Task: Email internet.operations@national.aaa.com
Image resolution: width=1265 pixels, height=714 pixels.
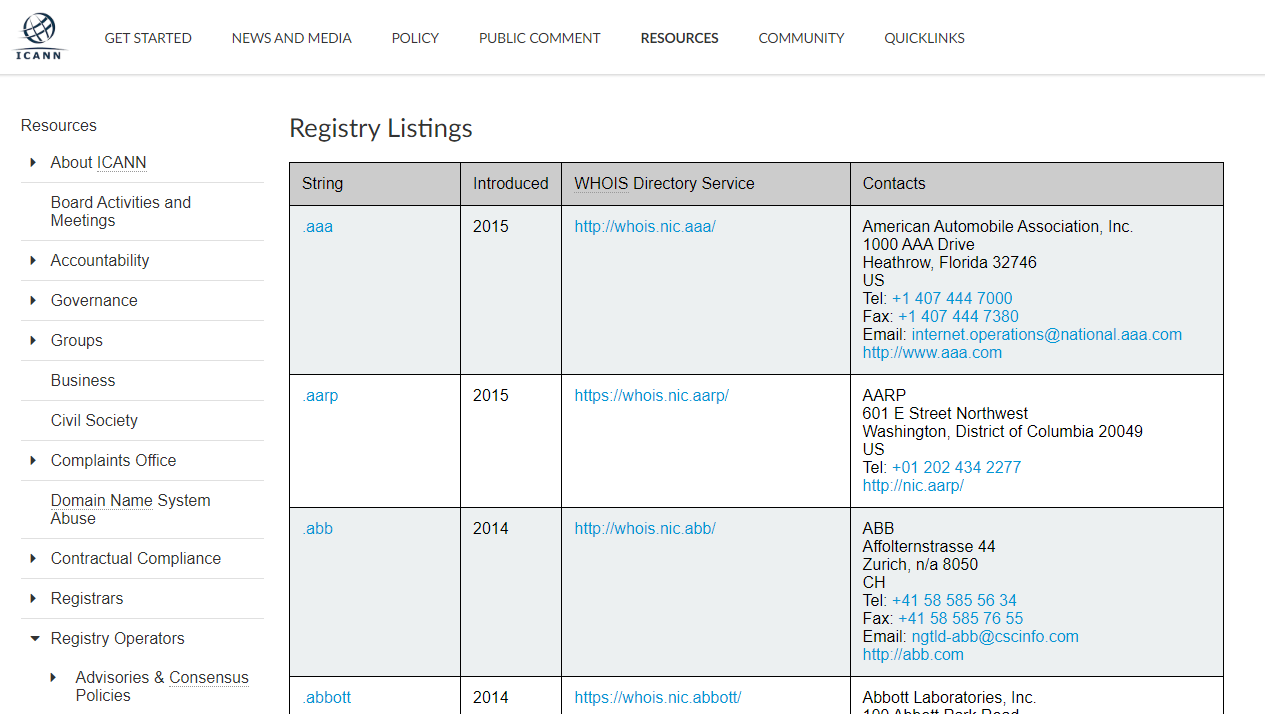Action: pos(1046,334)
